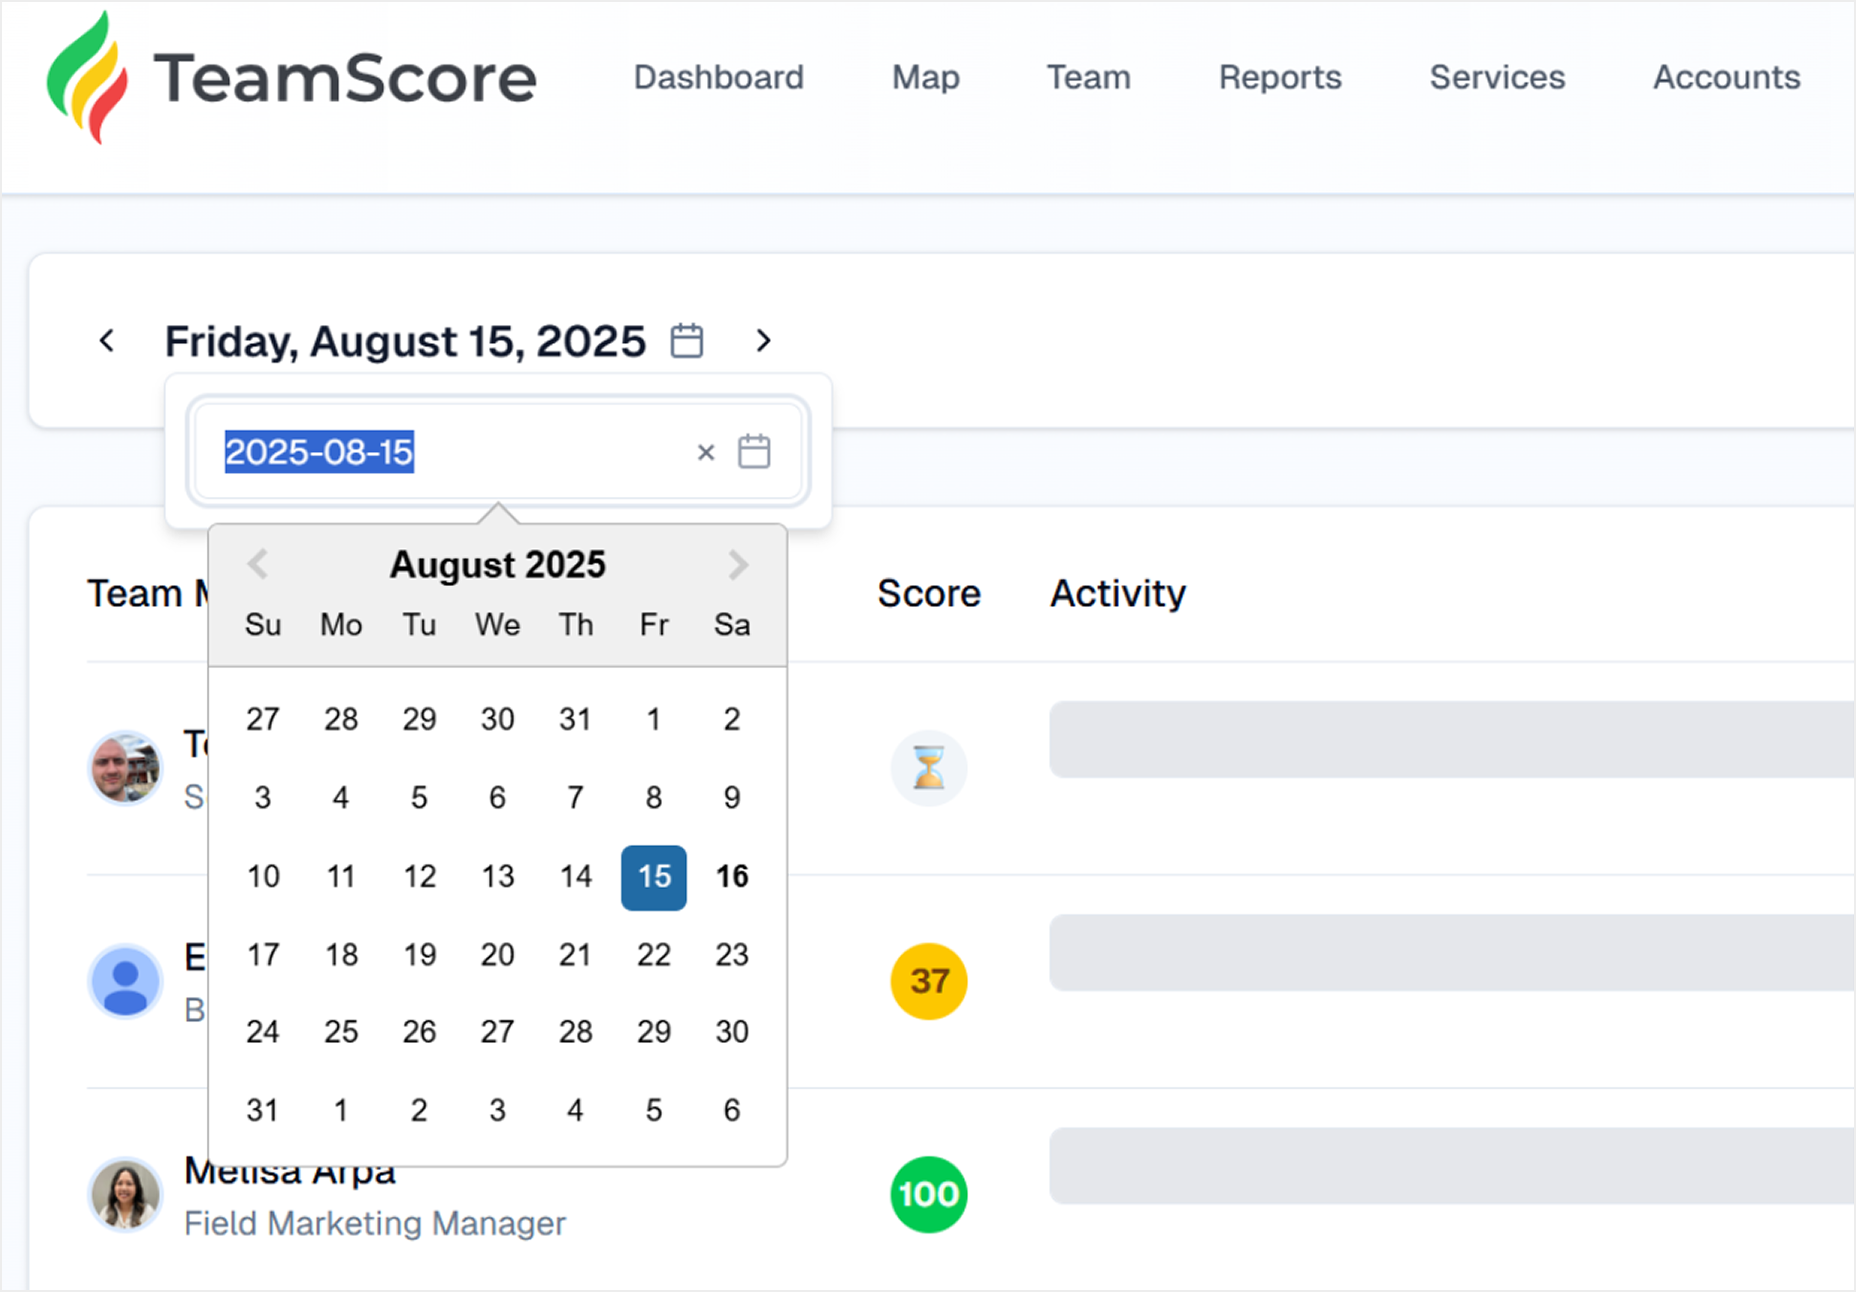The width and height of the screenshot is (1856, 1292).
Task: Choose August 14 in the calendar
Action: 576,877
